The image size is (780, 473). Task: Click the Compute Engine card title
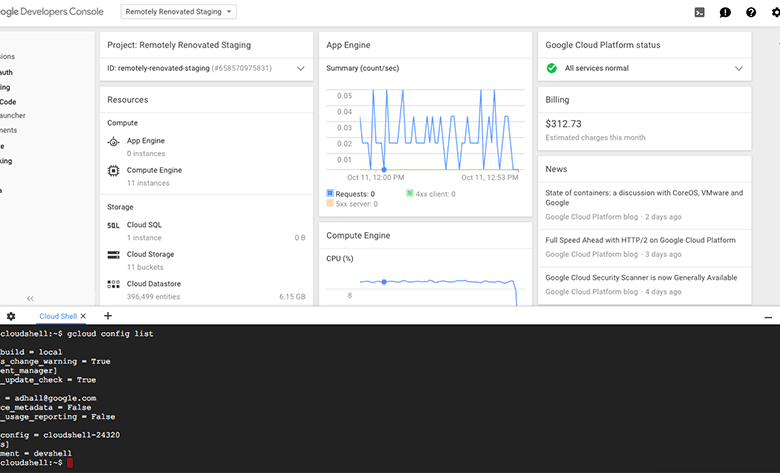[358, 235]
